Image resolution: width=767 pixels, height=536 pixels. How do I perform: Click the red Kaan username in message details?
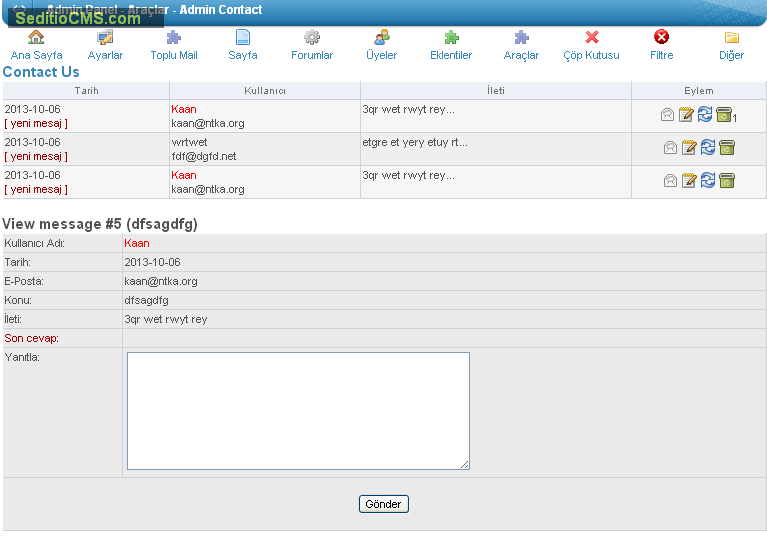pos(137,243)
